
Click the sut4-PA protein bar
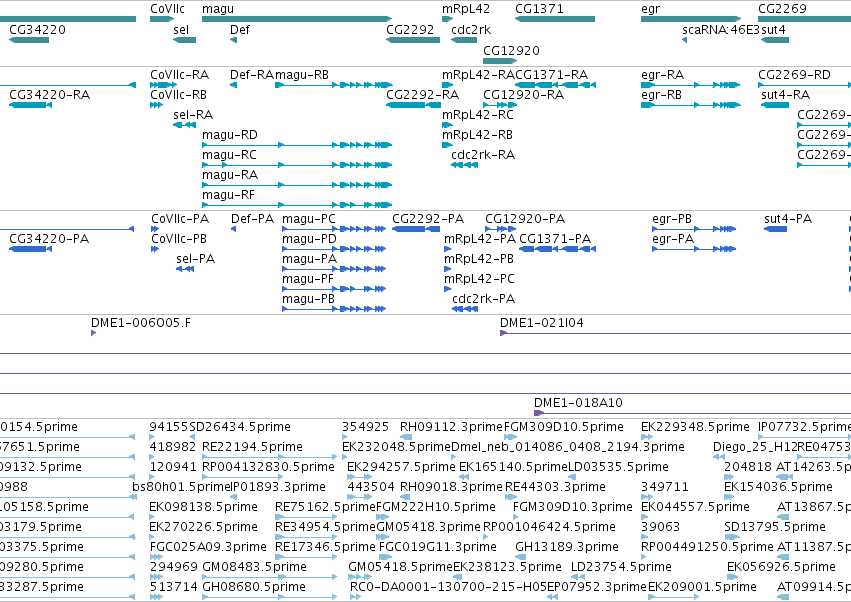[776, 229]
